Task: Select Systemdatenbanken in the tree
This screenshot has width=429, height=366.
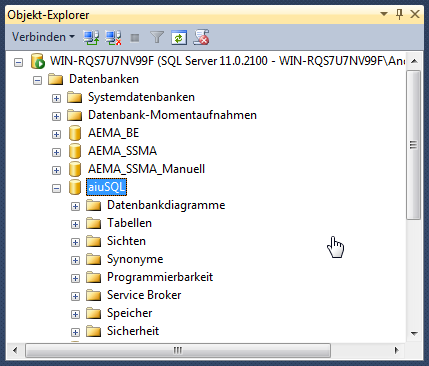Action: point(141,97)
